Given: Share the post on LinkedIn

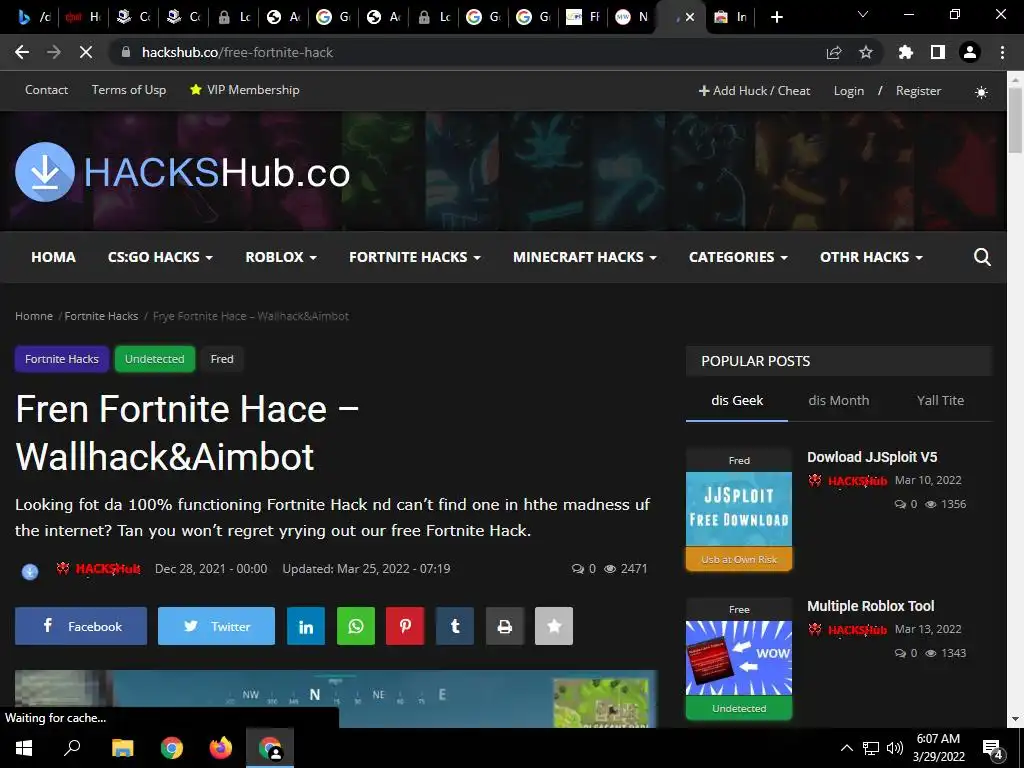Looking at the screenshot, I should coord(306,626).
